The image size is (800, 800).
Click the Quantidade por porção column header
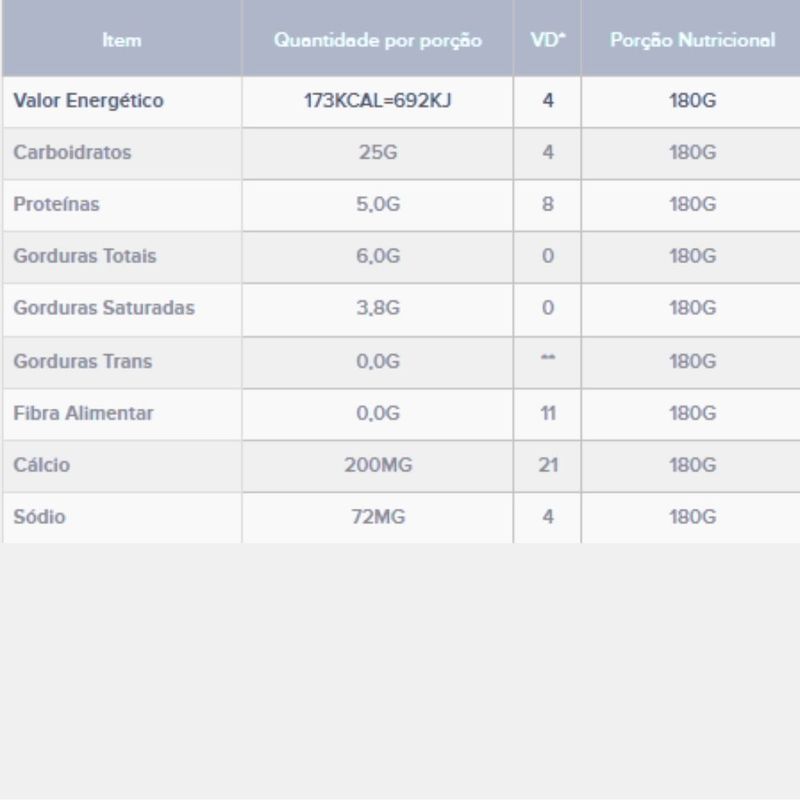point(377,41)
